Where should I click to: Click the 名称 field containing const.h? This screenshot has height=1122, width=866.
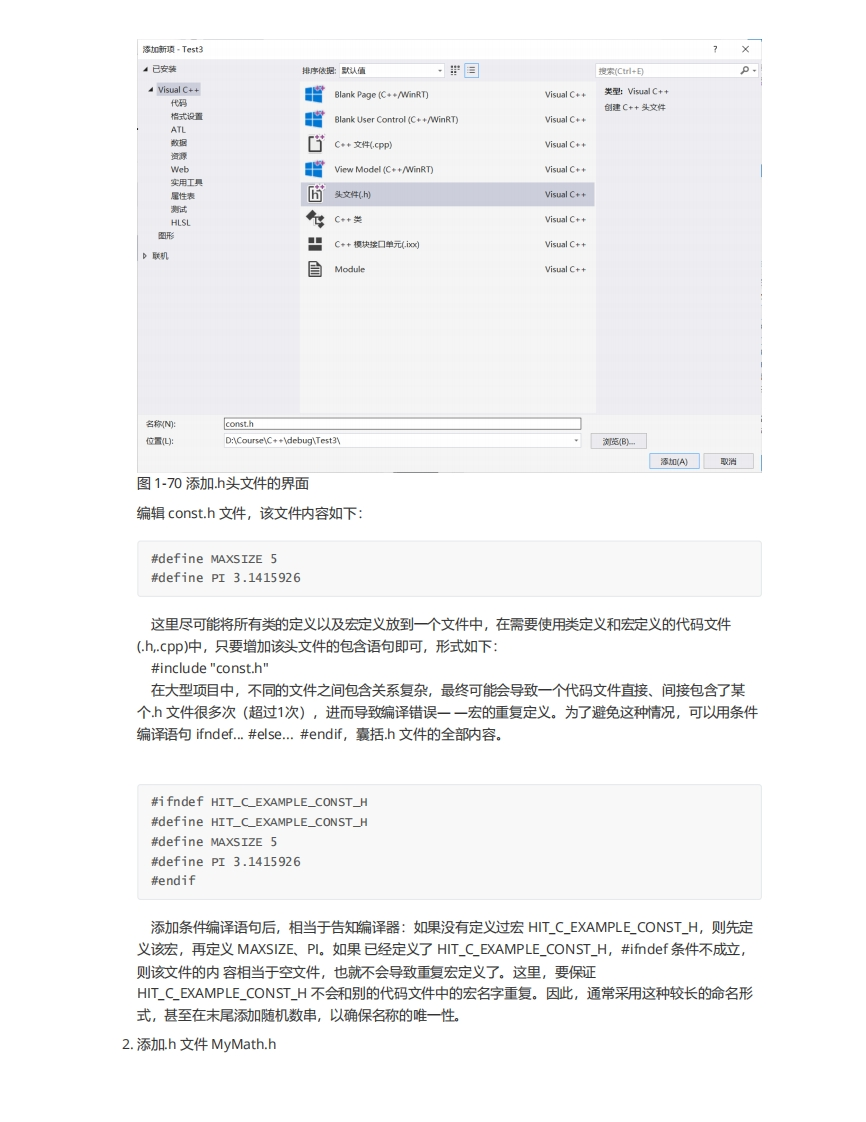[401, 424]
